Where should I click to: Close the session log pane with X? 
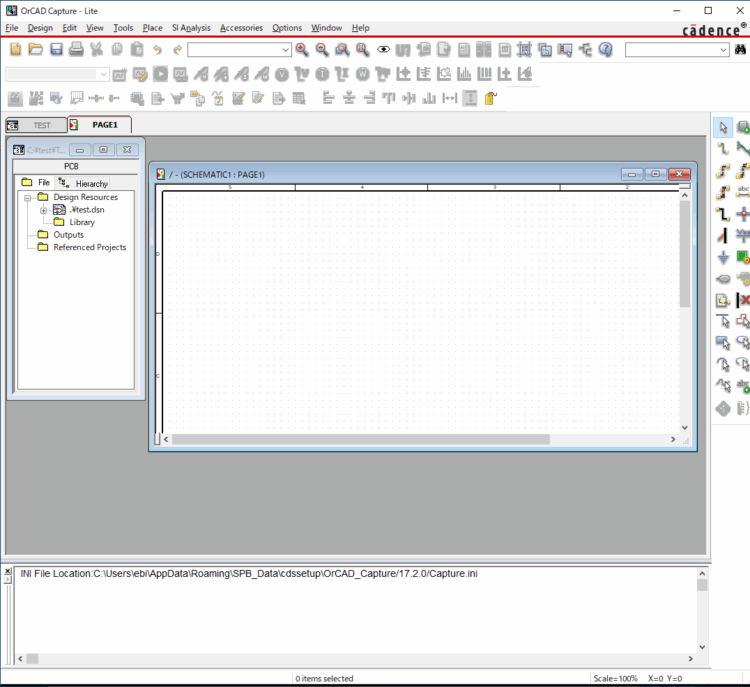pyautogui.click(x=8, y=571)
